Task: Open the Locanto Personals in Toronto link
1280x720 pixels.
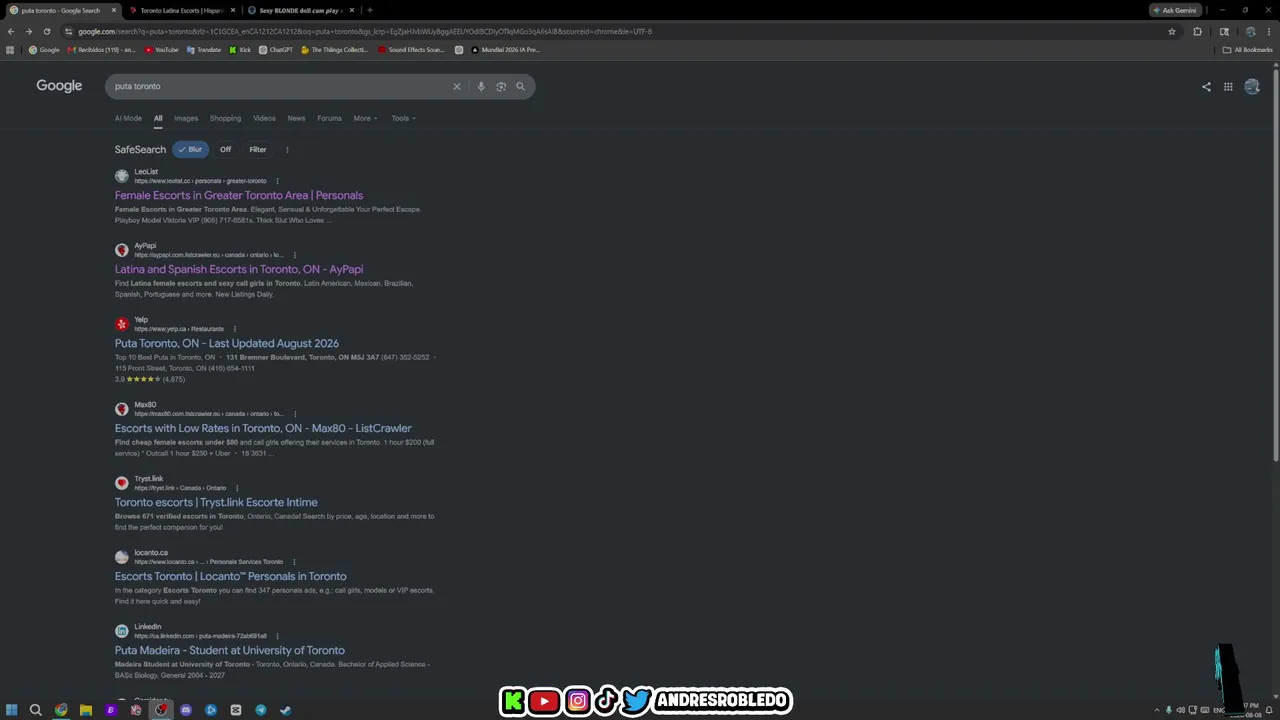Action: coord(231,576)
